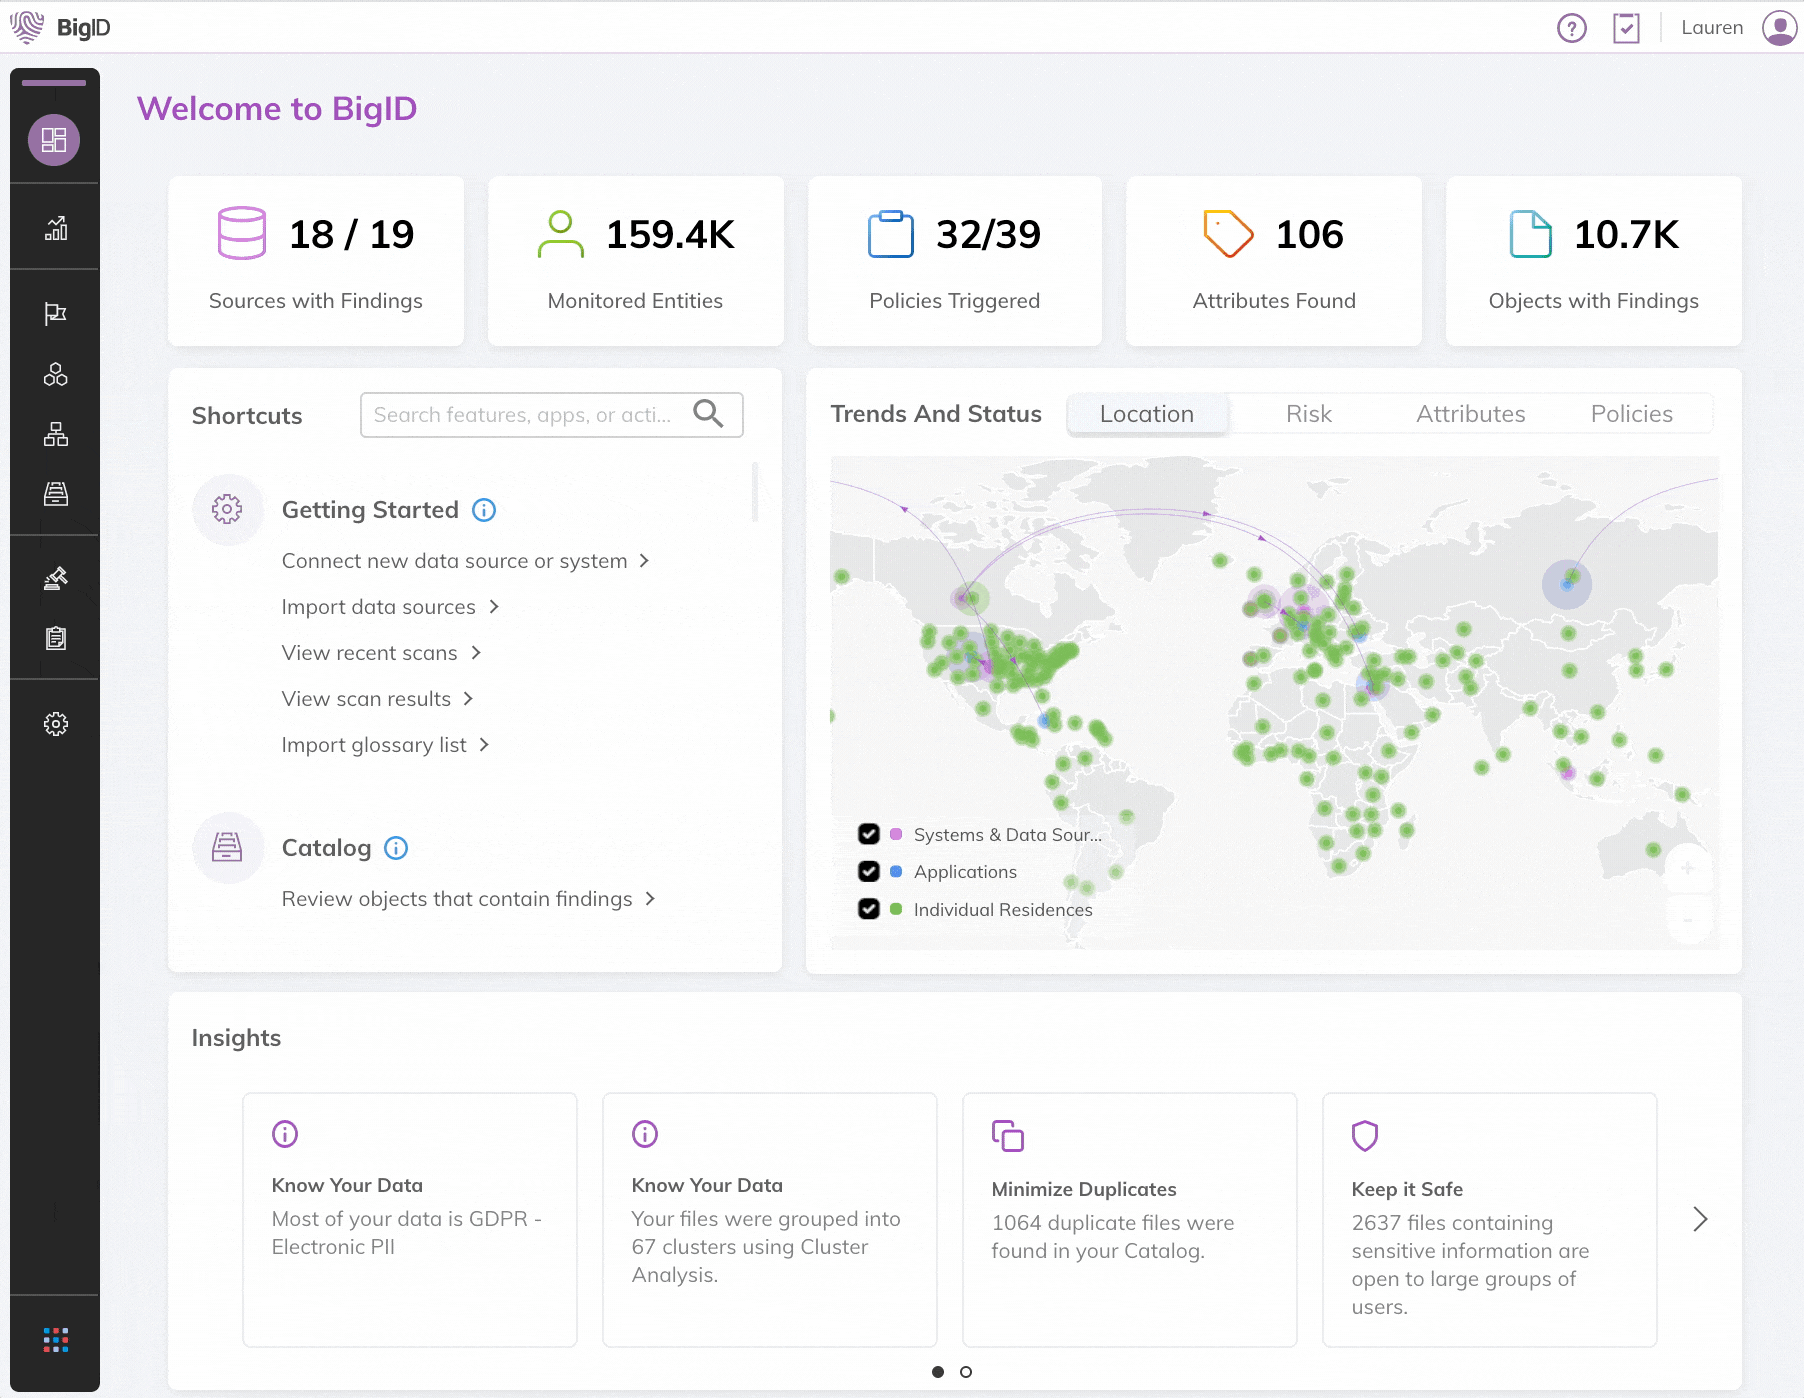1804x1398 pixels.
Task: Show next Insights cards with right chevron
Action: tap(1700, 1219)
